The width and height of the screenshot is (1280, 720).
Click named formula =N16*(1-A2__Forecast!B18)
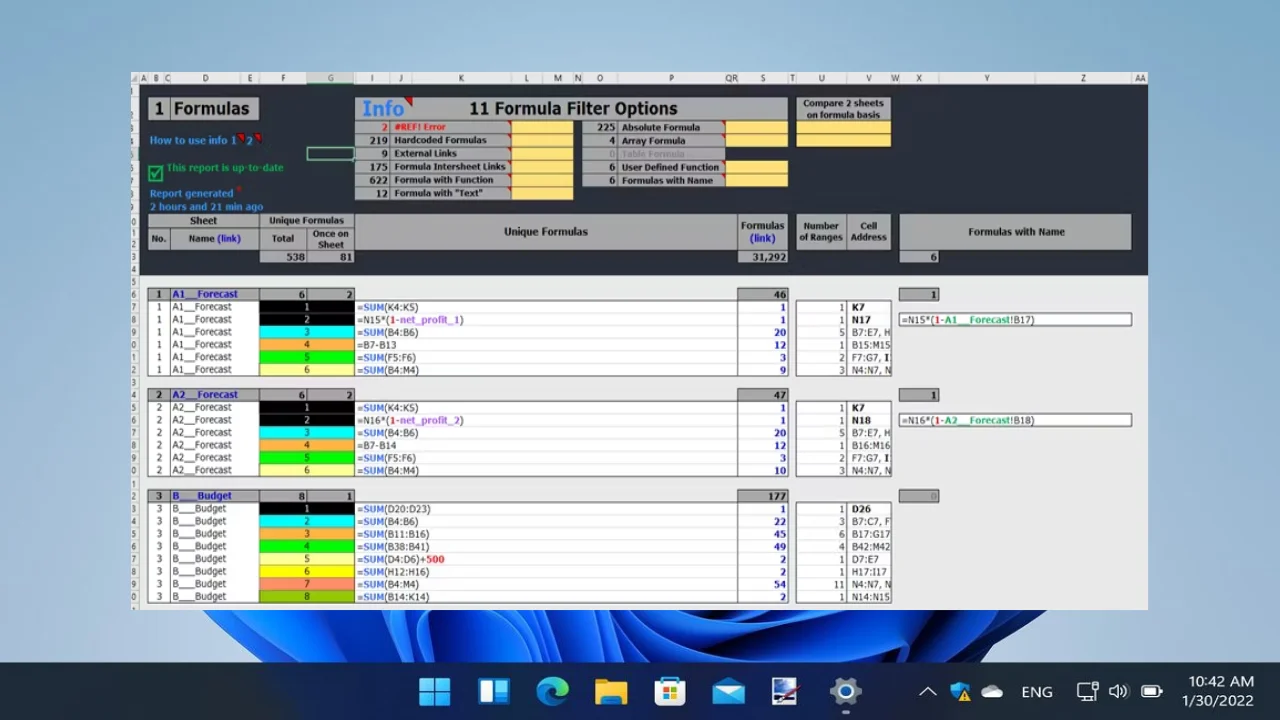tap(1015, 421)
